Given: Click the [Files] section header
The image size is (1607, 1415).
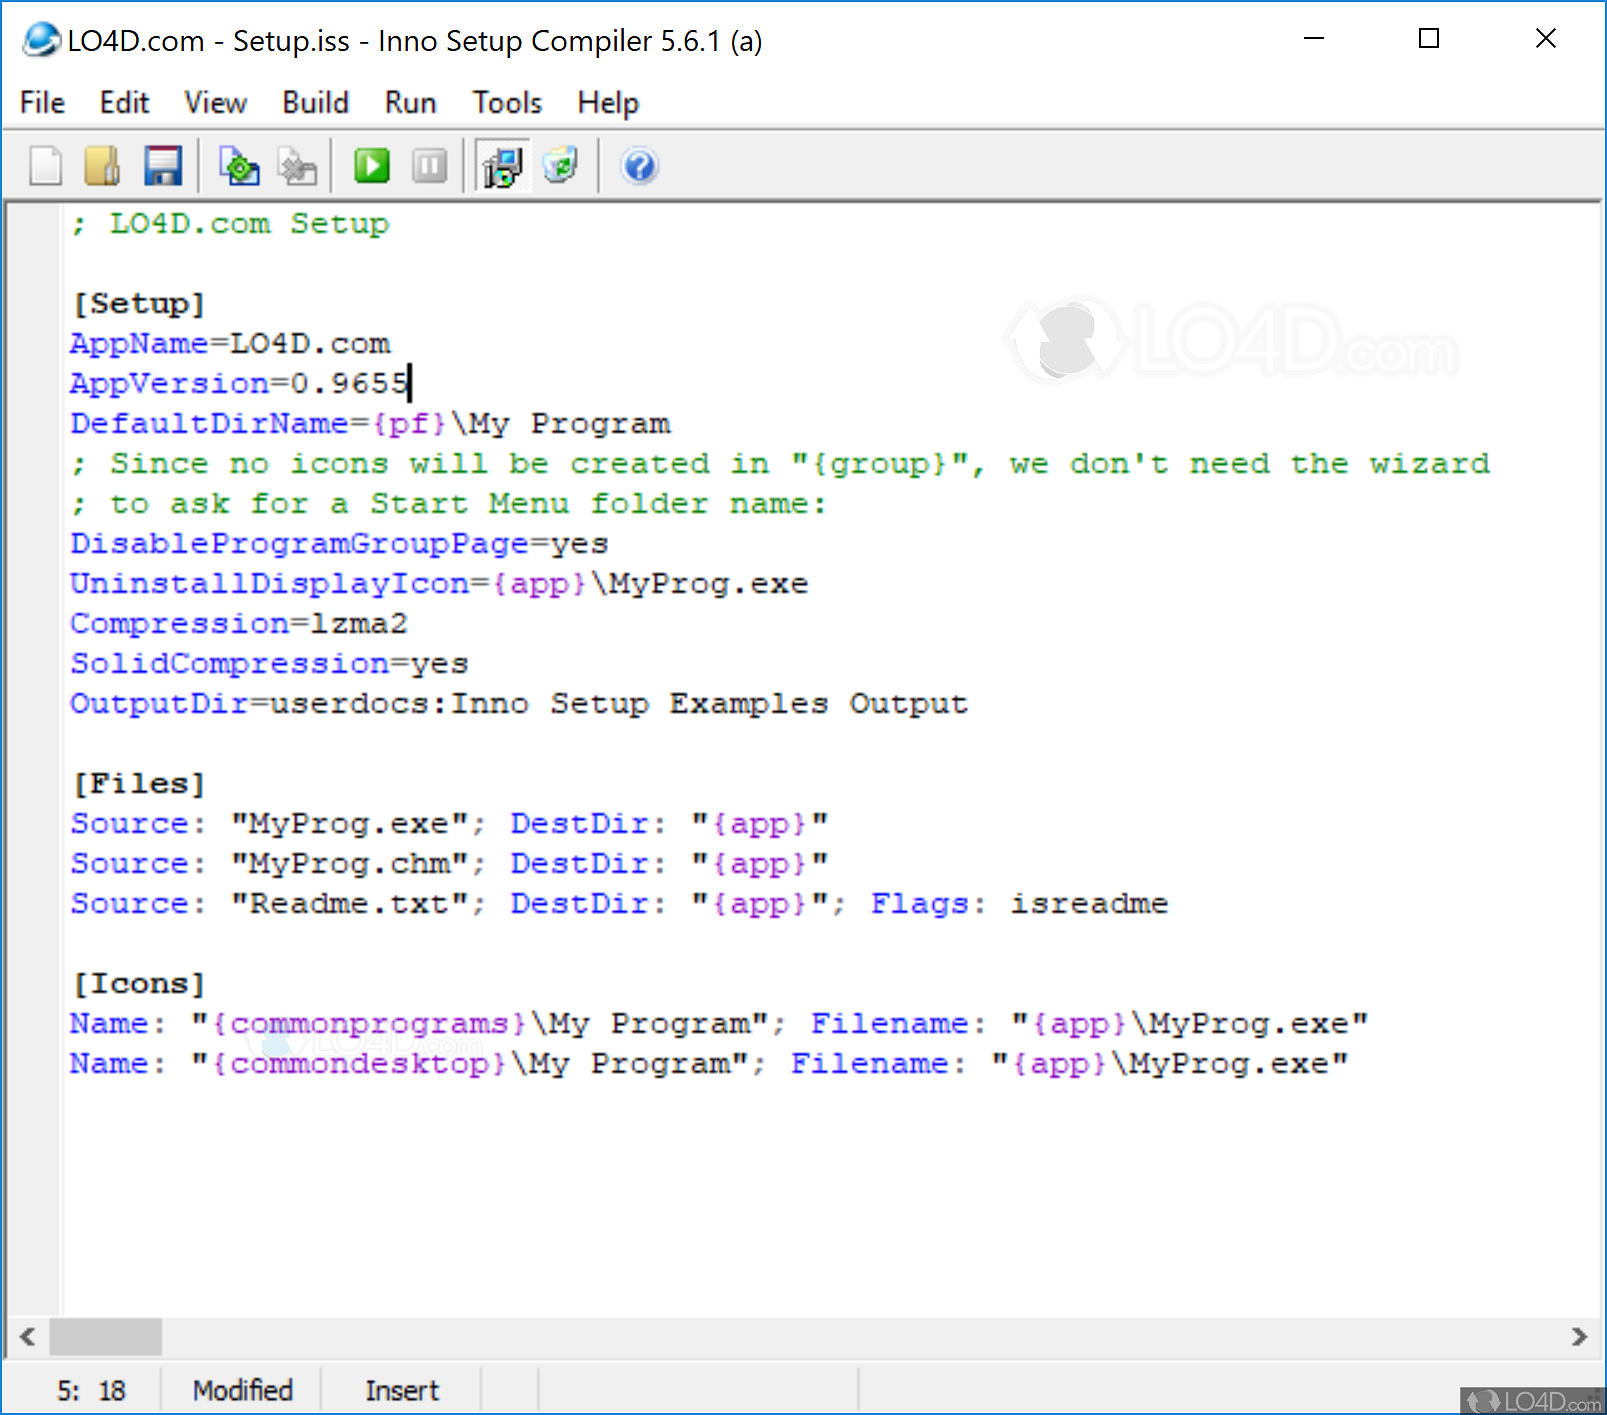Looking at the screenshot, I should [139, 784].
